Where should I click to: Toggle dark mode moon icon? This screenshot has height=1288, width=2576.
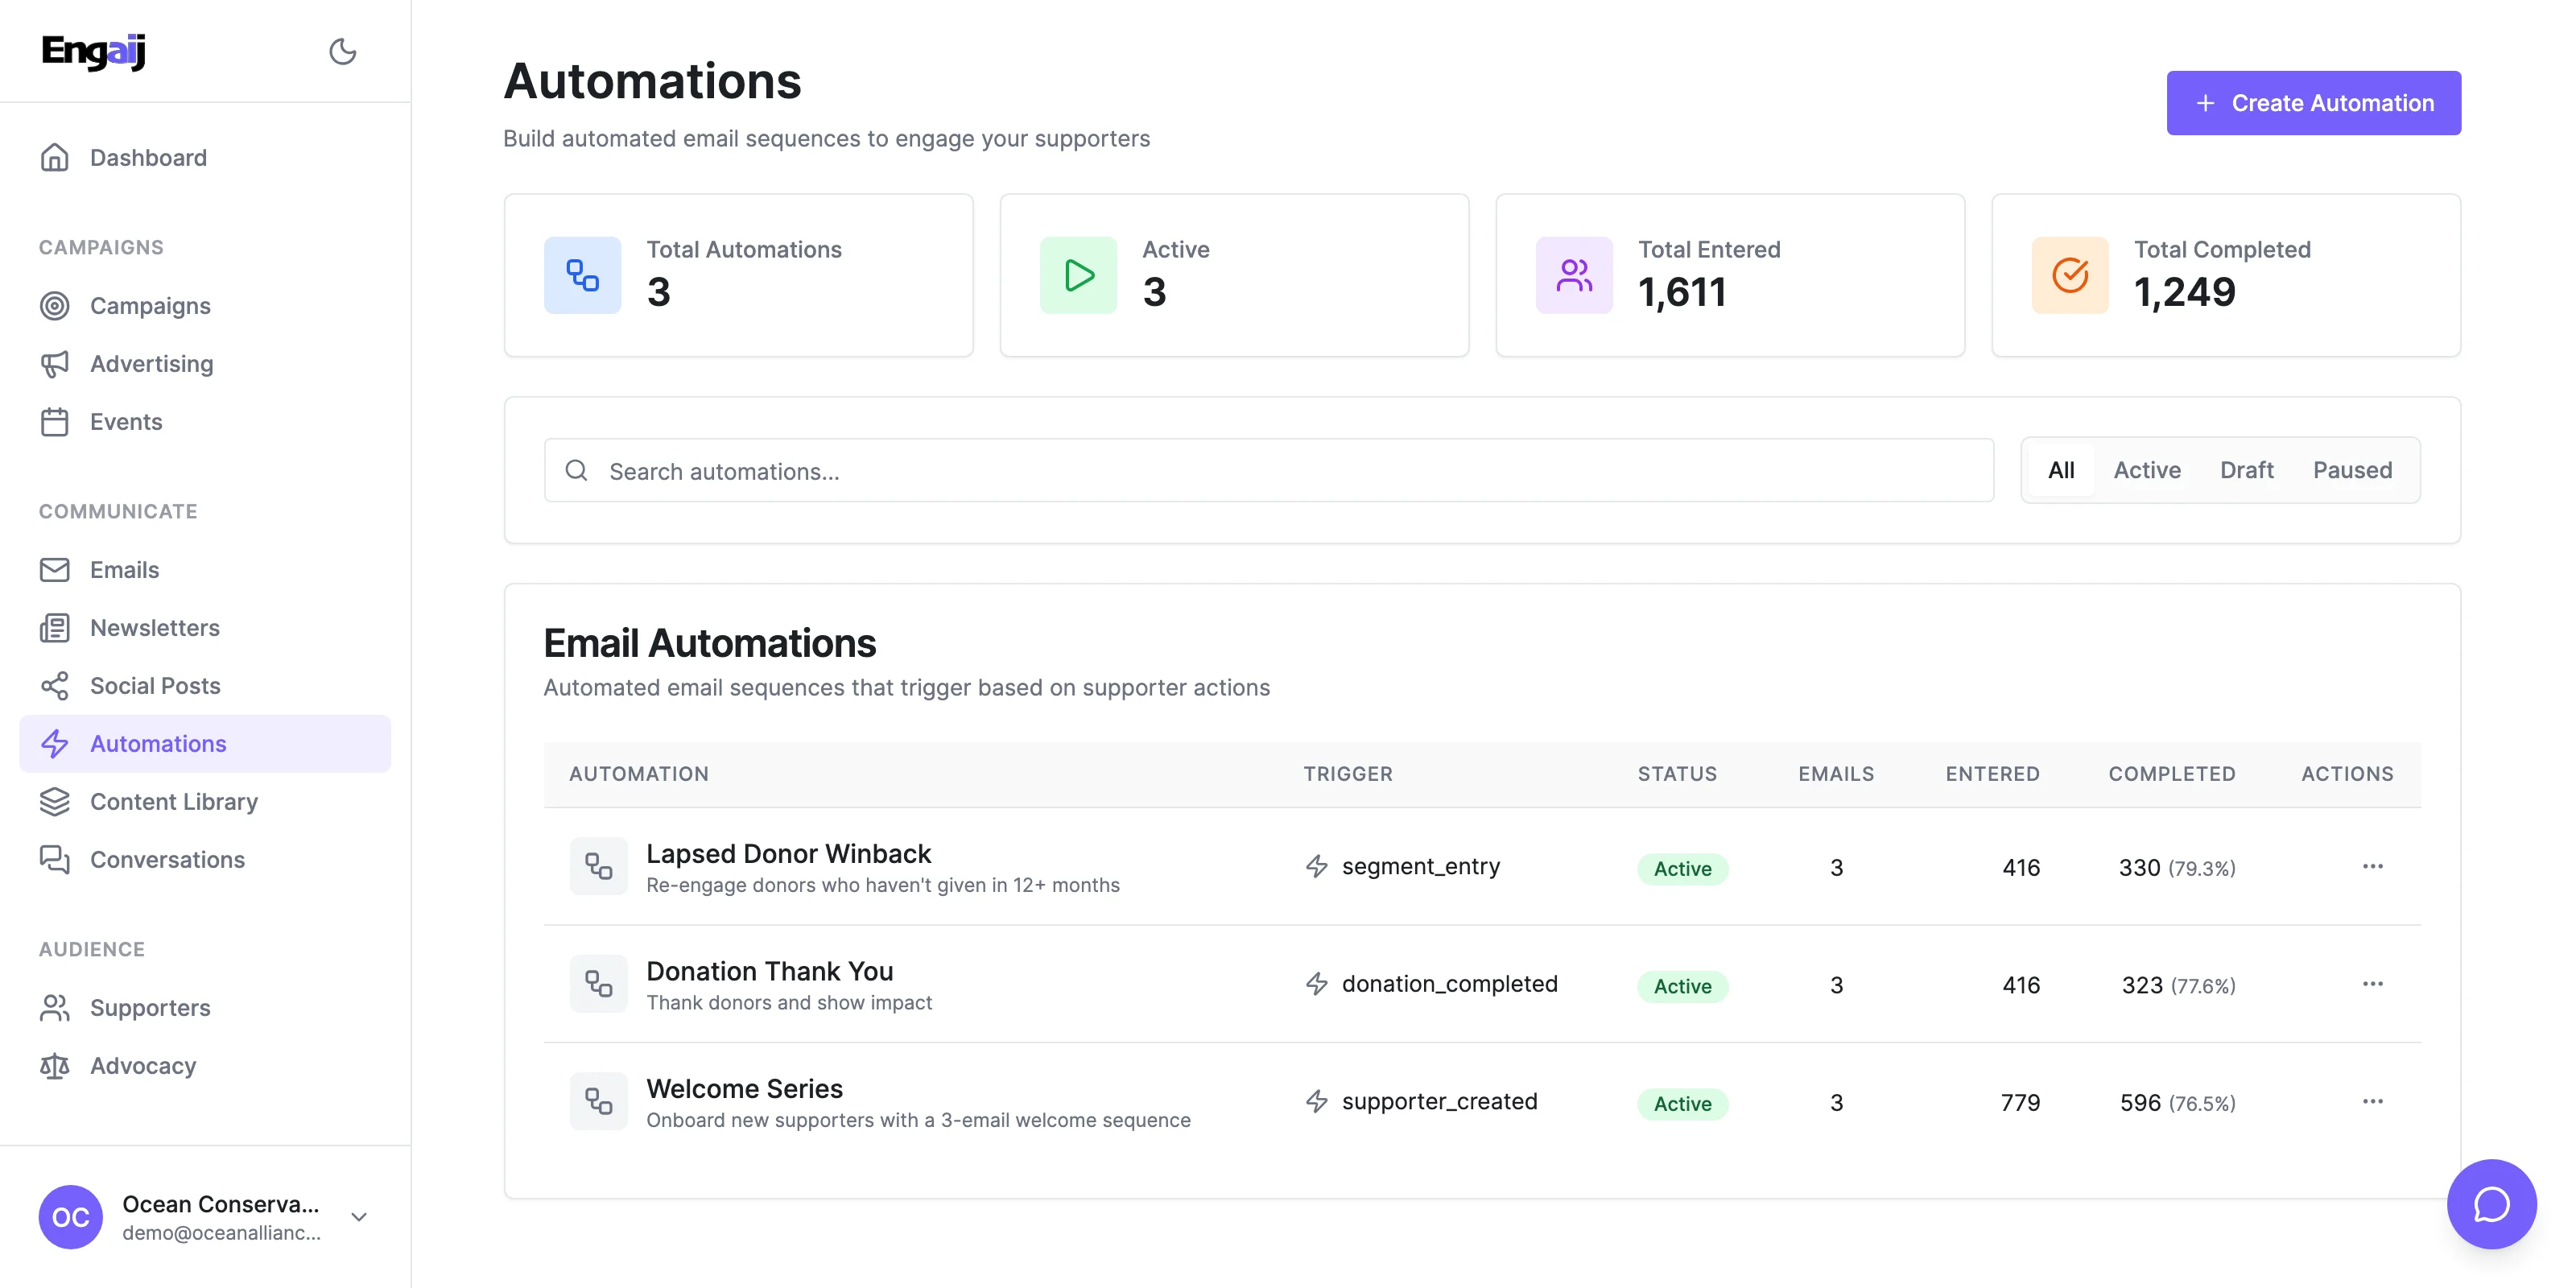pyautogui.click(x=342, y=51)
